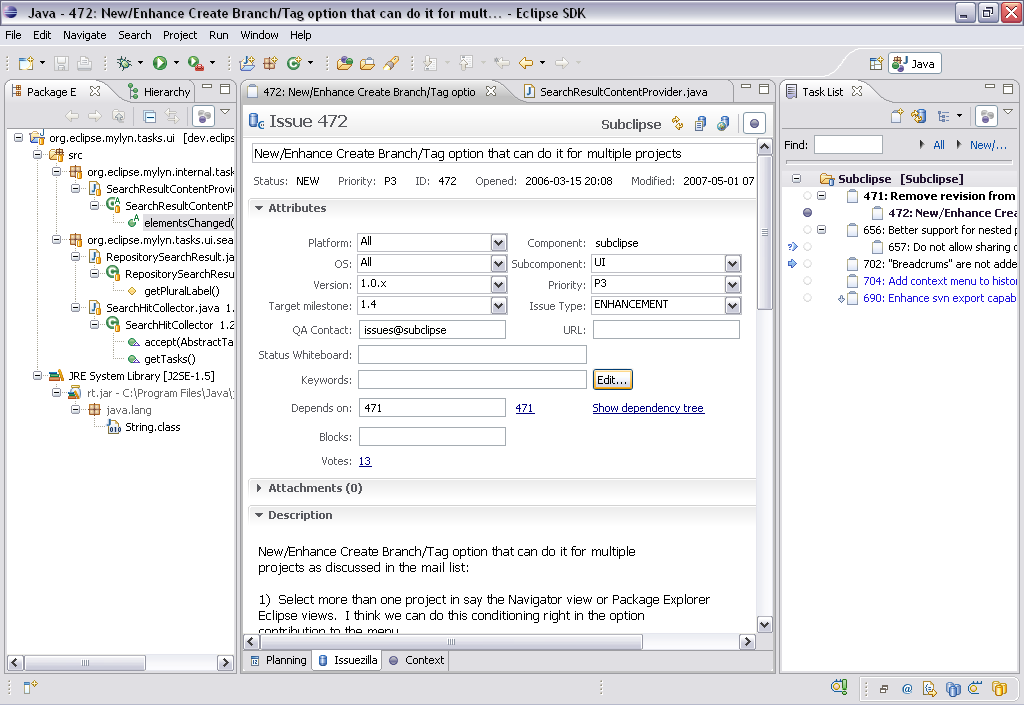The height and width of the screenshot is (706, 1024).
Task: Toggle active-task button in Issue 472 header
Action: (755, 124)
